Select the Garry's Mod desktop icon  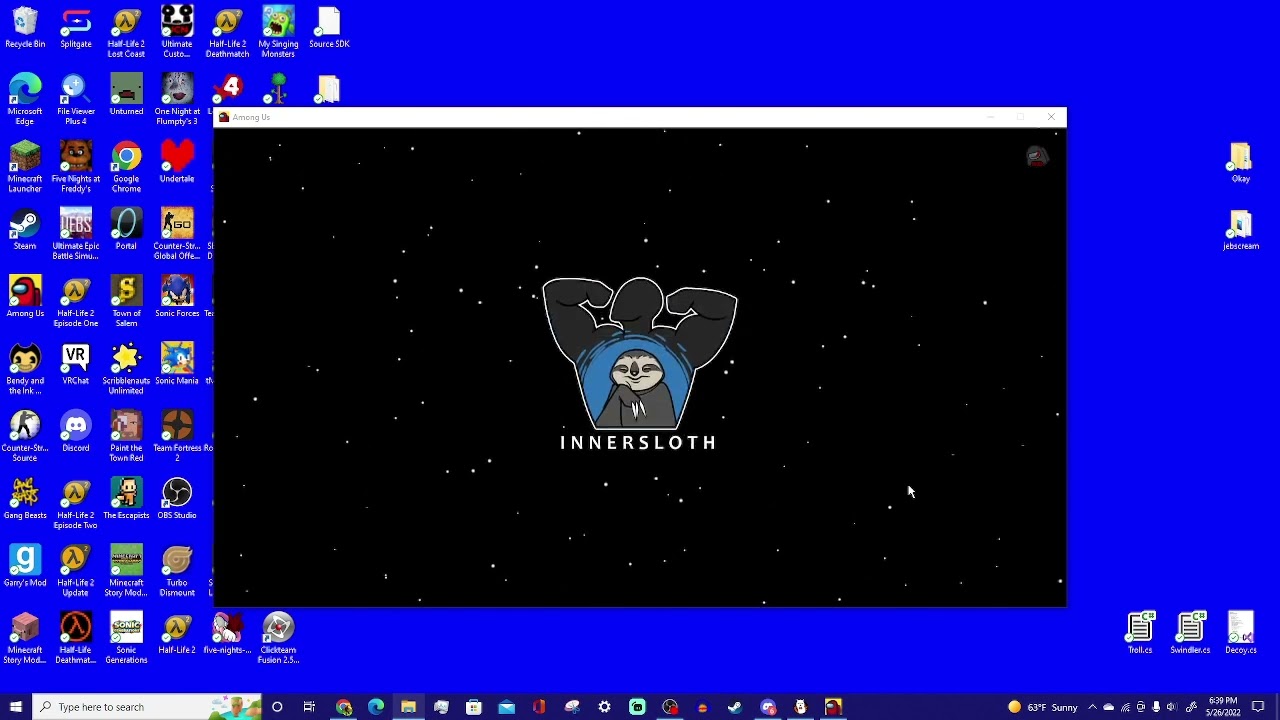pos(25,566)
